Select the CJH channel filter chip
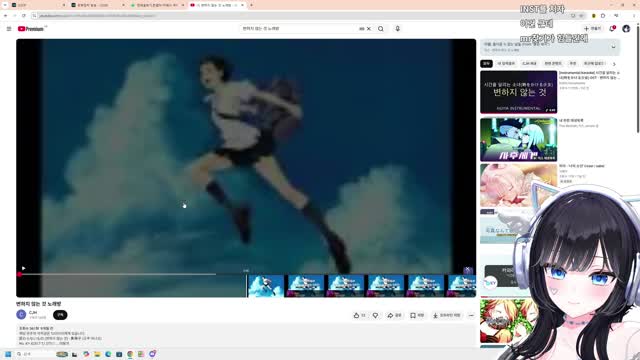 click(x=529, y=63)
